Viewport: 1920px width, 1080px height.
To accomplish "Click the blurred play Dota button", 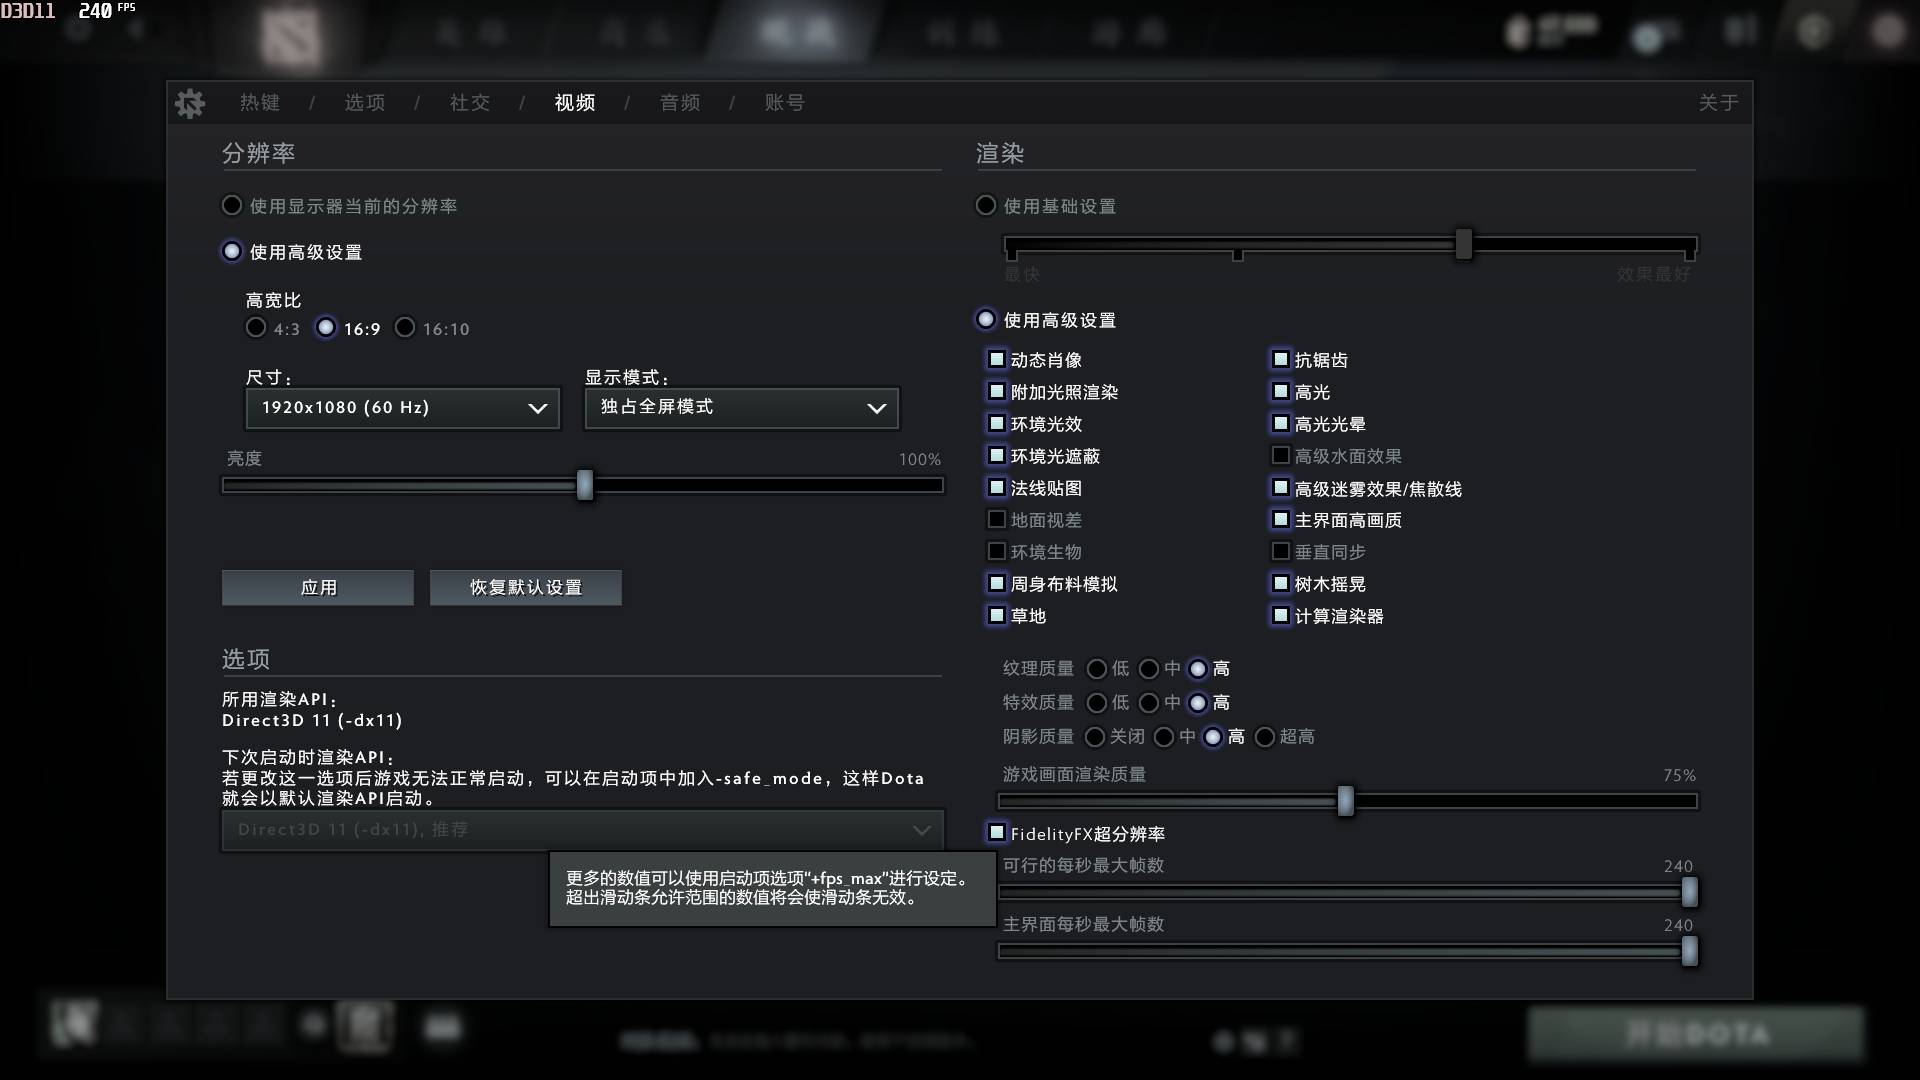I will coord(1696,1034).
